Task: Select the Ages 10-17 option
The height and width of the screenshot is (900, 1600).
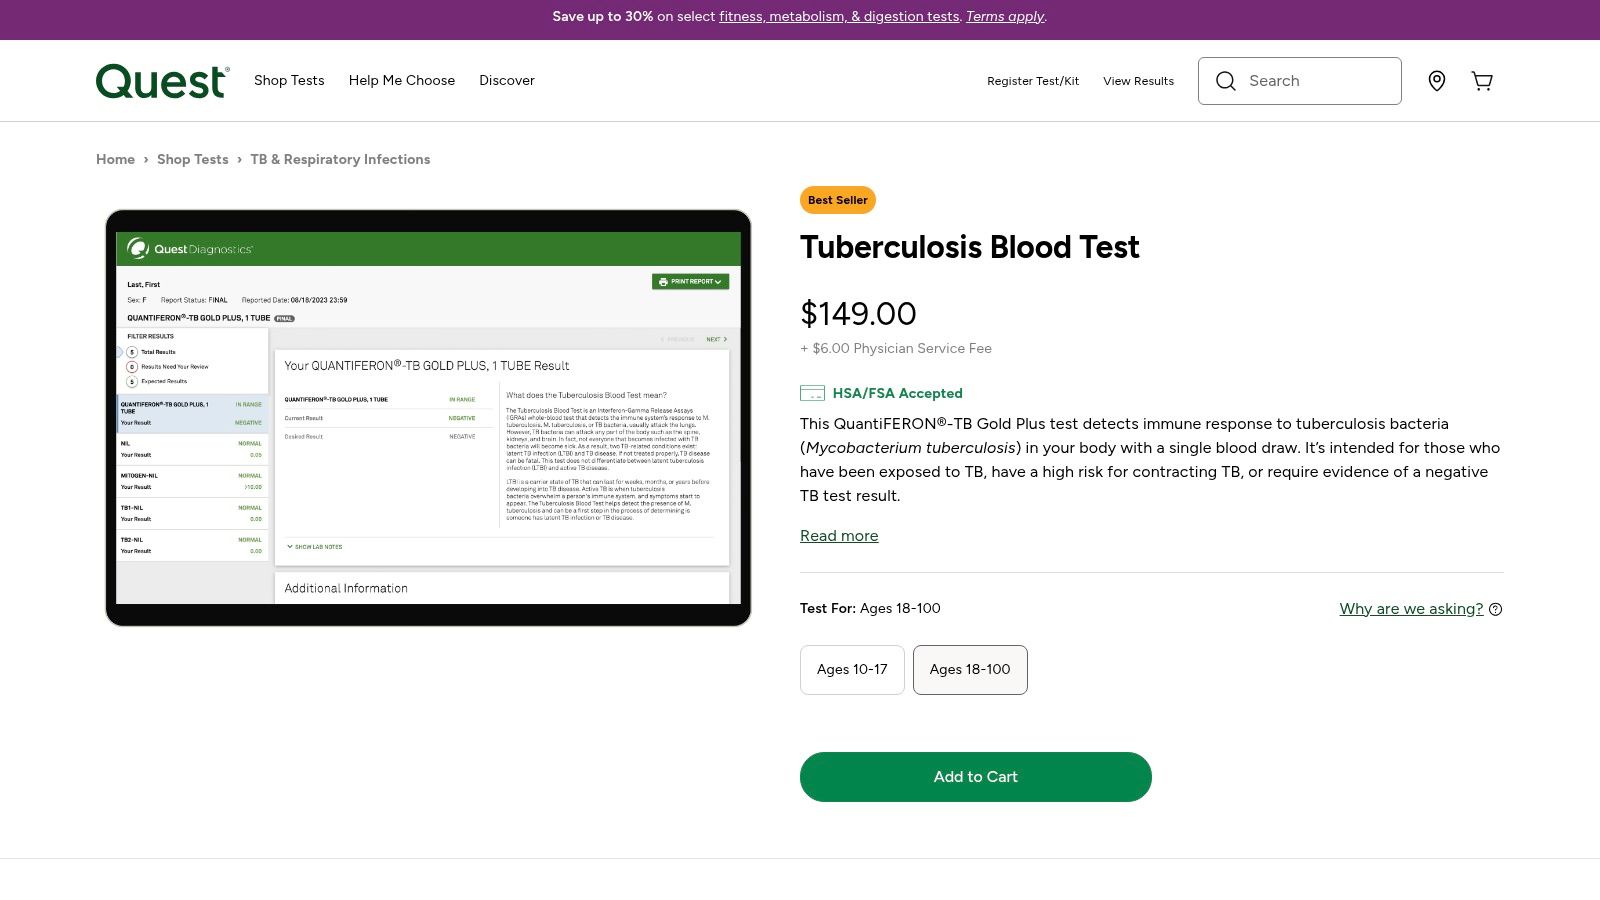Action: [852, 669]
